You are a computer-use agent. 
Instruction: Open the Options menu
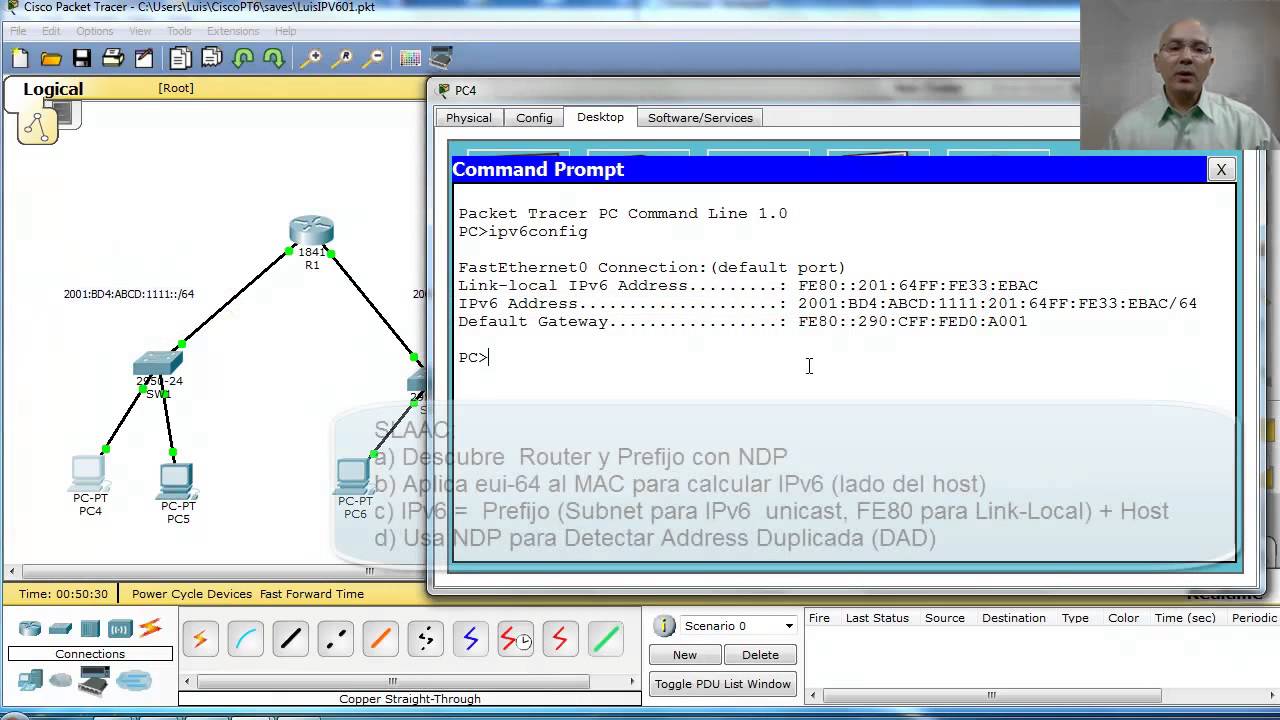click(95, 31)
